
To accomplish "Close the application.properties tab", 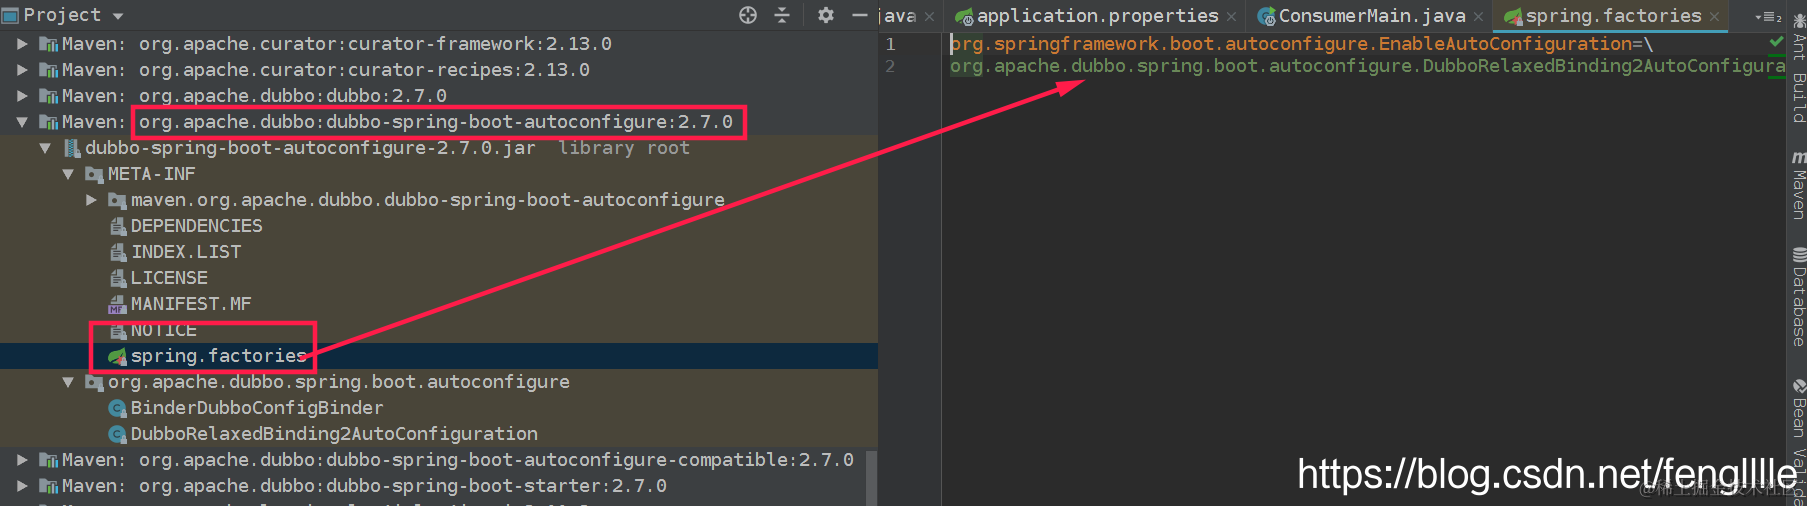I will (1231, 17).
